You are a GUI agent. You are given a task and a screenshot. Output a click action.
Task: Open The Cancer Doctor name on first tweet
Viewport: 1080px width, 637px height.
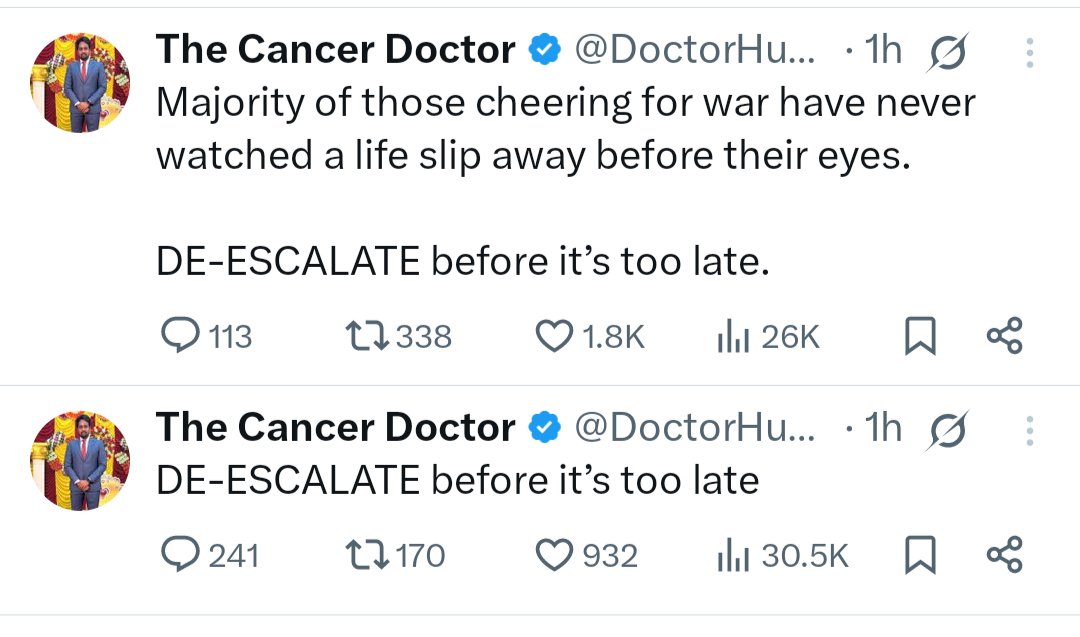pos(336,50)
